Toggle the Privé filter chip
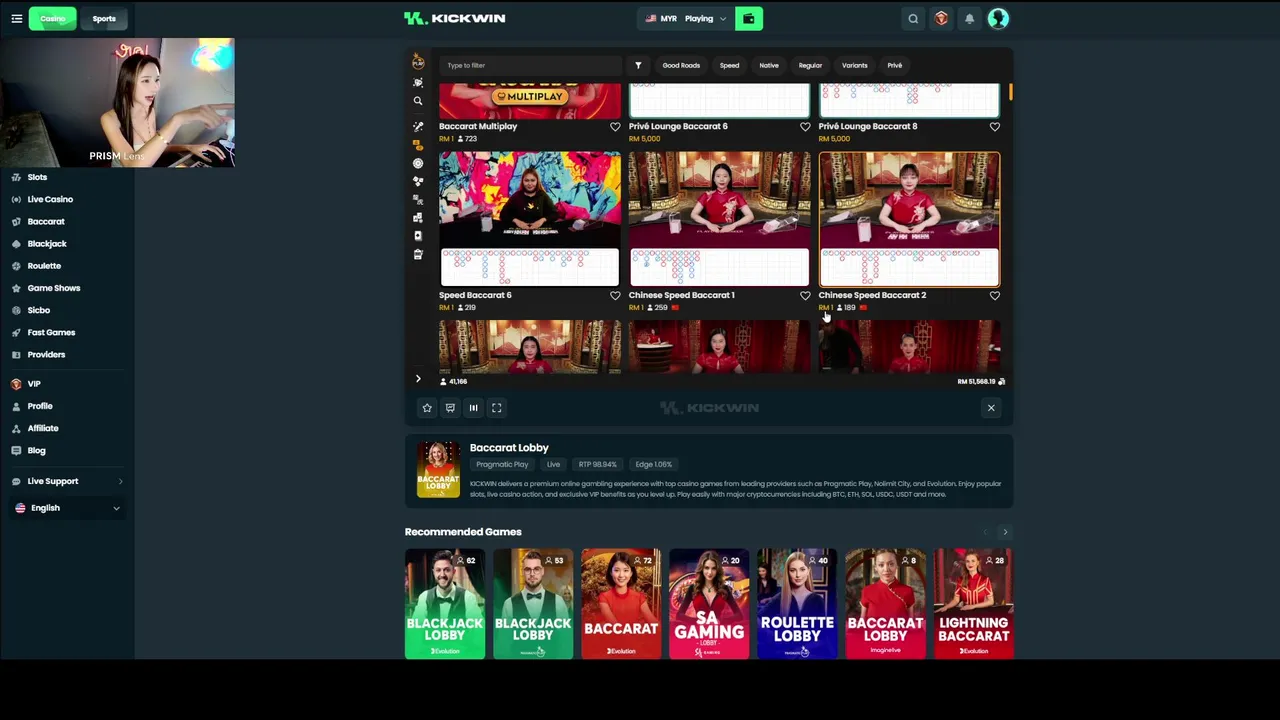Screen dimensions: 1280x720 895,65
